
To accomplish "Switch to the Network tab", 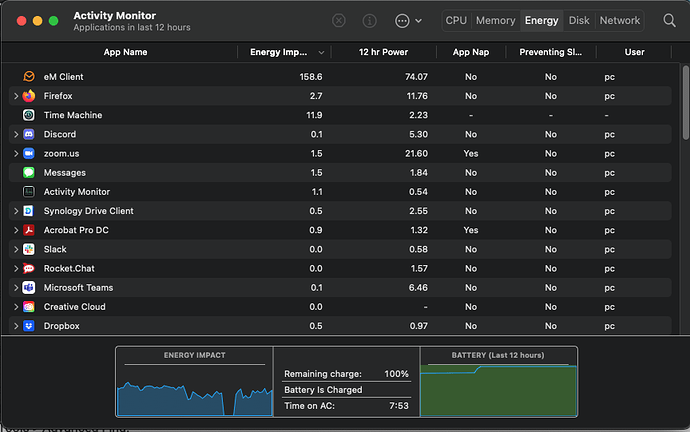I will (x=620, y=21).
